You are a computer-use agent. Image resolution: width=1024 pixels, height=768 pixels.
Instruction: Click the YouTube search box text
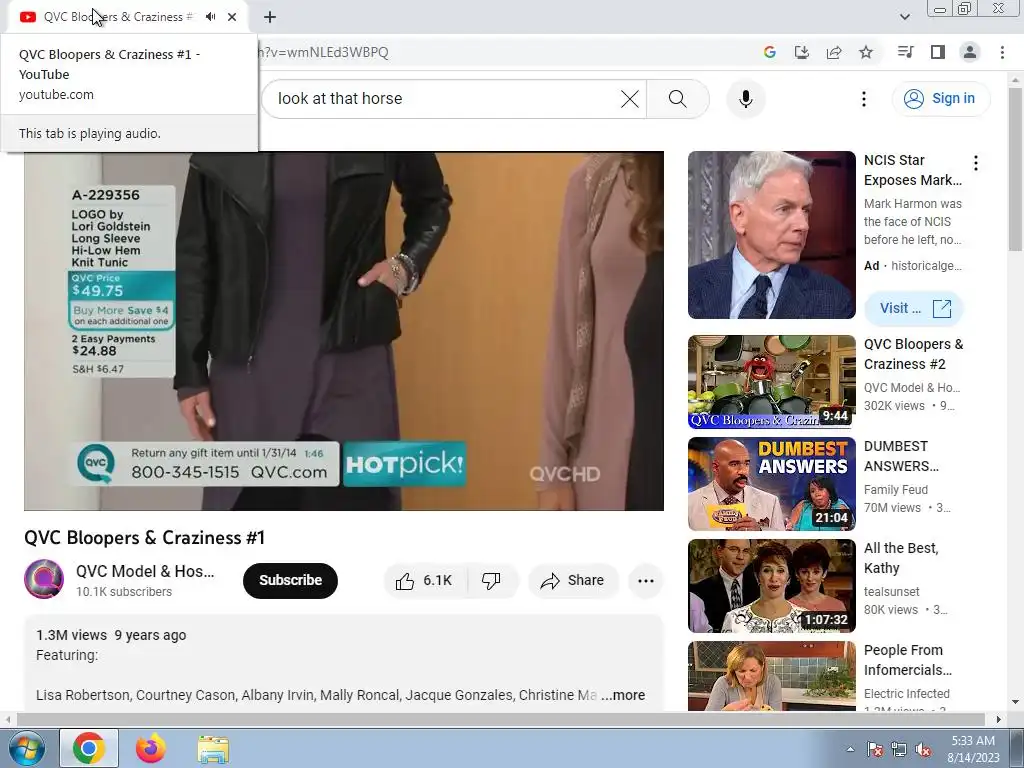click(x=340, y=99)
